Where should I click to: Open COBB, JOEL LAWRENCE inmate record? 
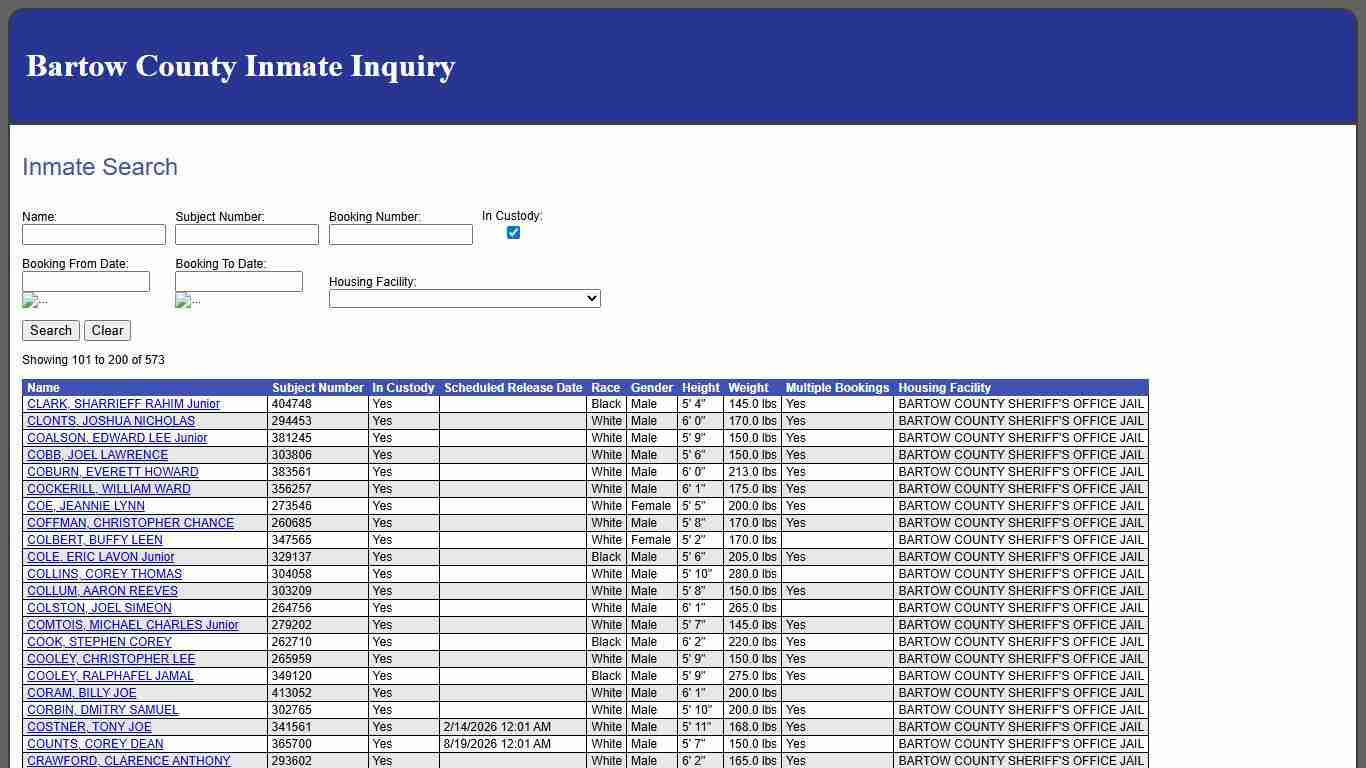[x=96, y=455]
